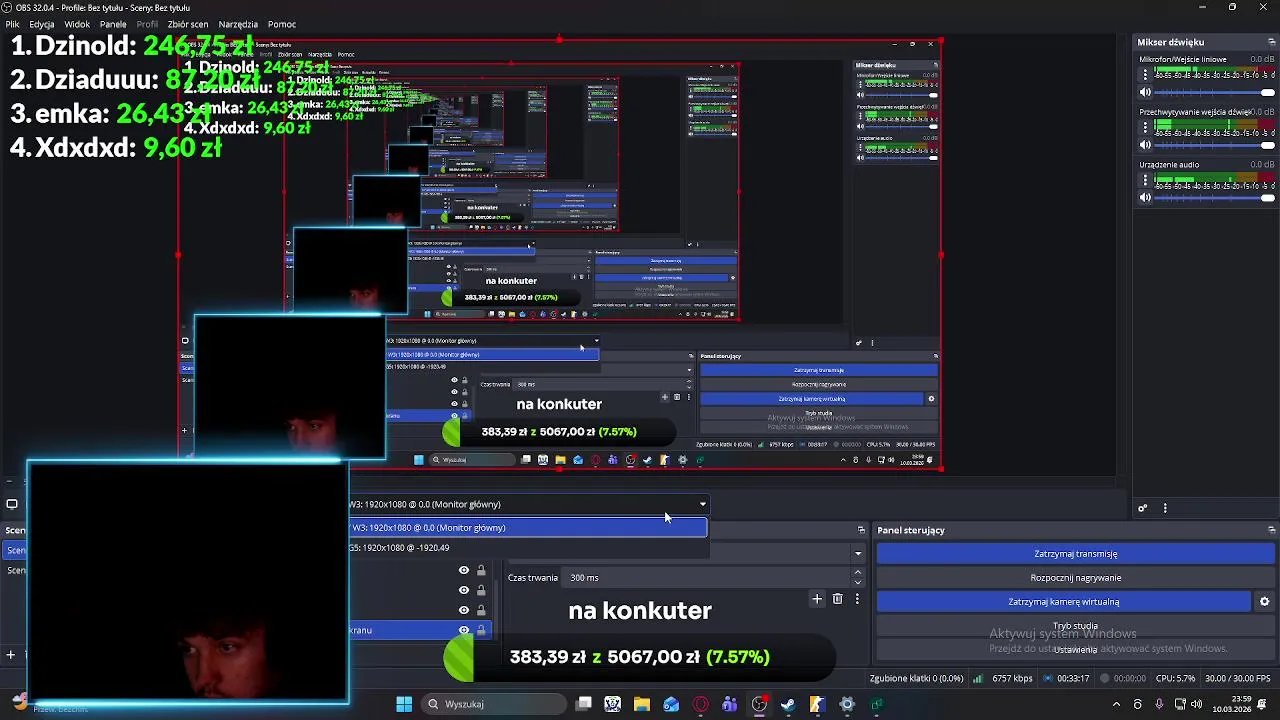
Task: Decrease Czas trwania with down arrow
Action: (x=857, y=583)
